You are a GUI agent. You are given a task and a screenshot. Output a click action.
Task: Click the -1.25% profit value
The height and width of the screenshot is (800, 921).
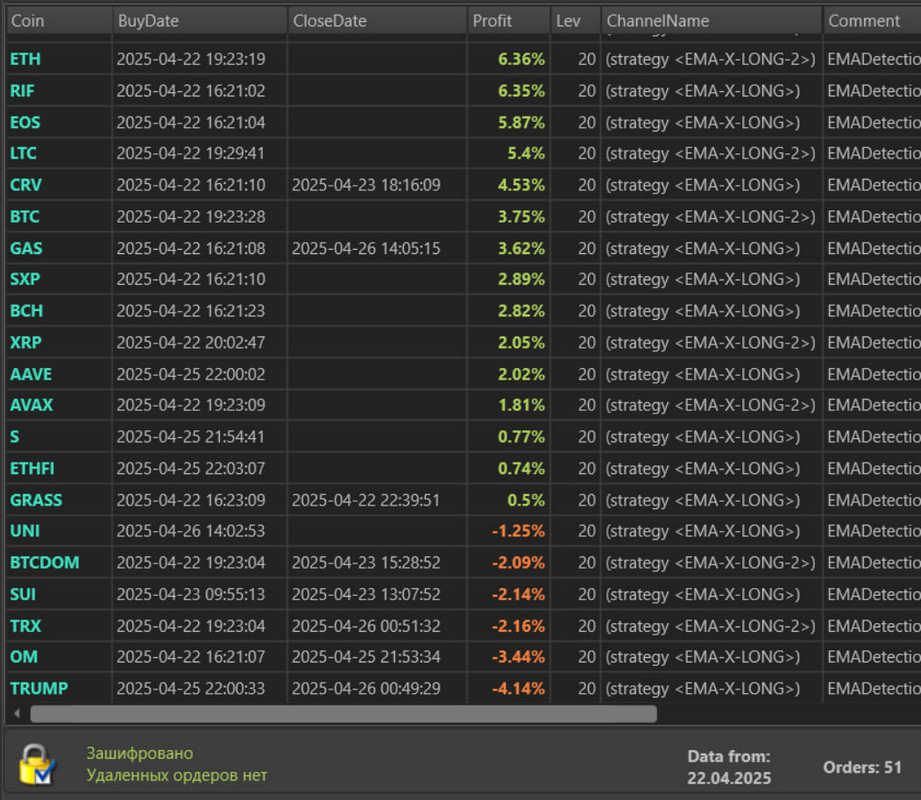click(518, 531)
